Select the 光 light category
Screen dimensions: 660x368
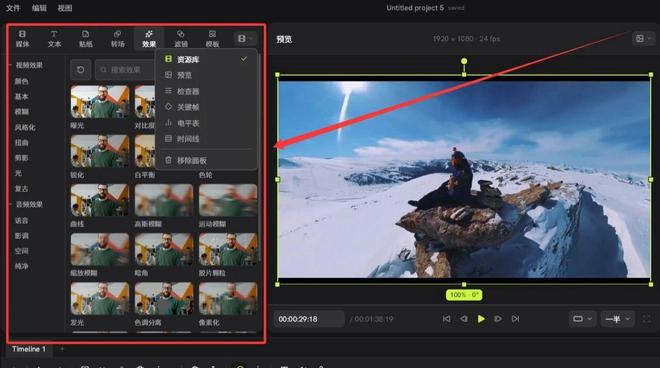pyautogui.click(x=18, y=173)
